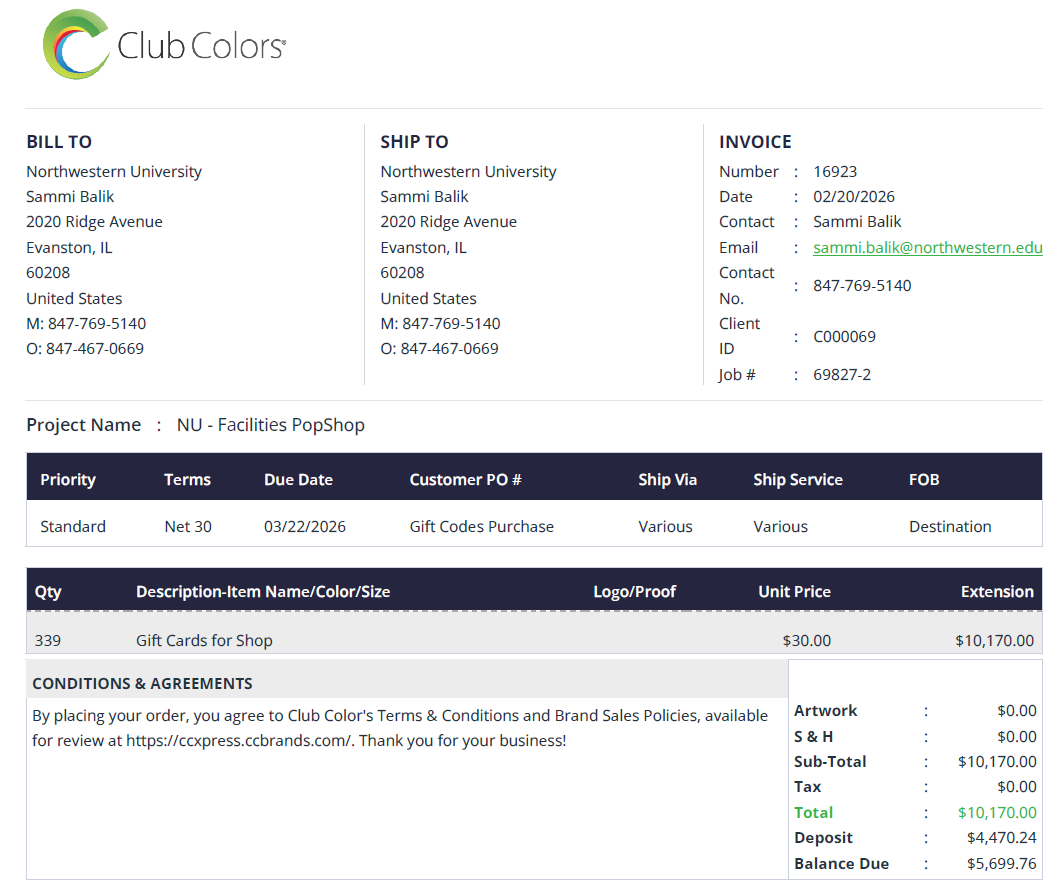This screenshot has height=892, width=1057.
Task: Click the project name NU - Facilities PopShop
Action: (270, 425)
